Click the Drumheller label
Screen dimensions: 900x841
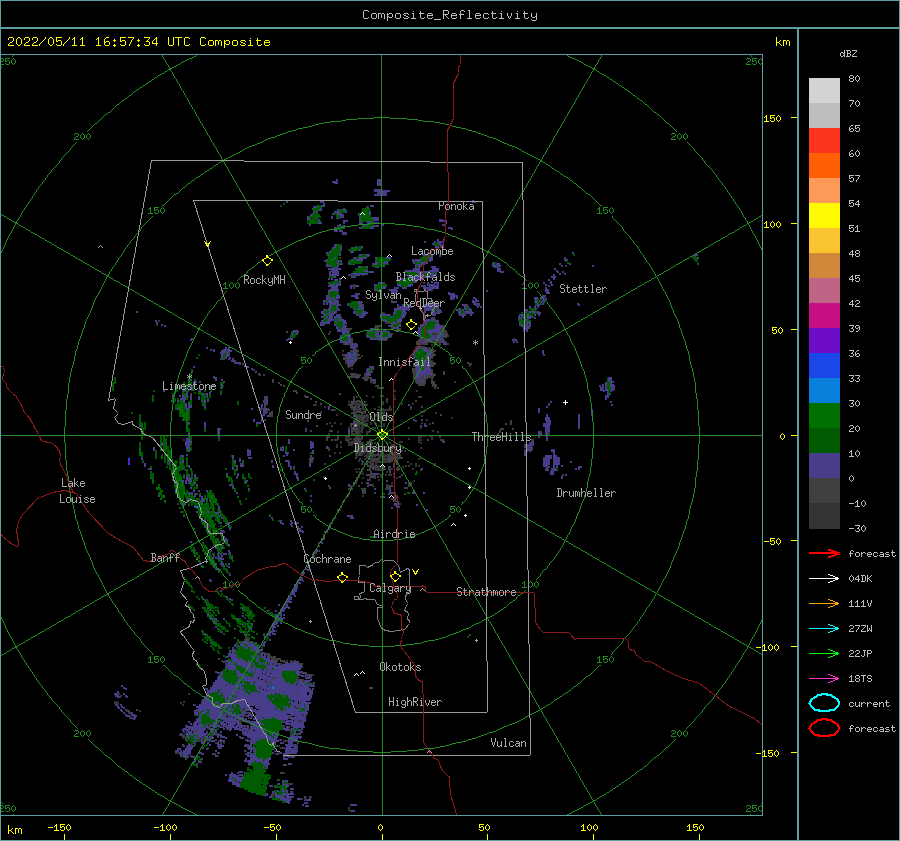(x=586, y=493)
